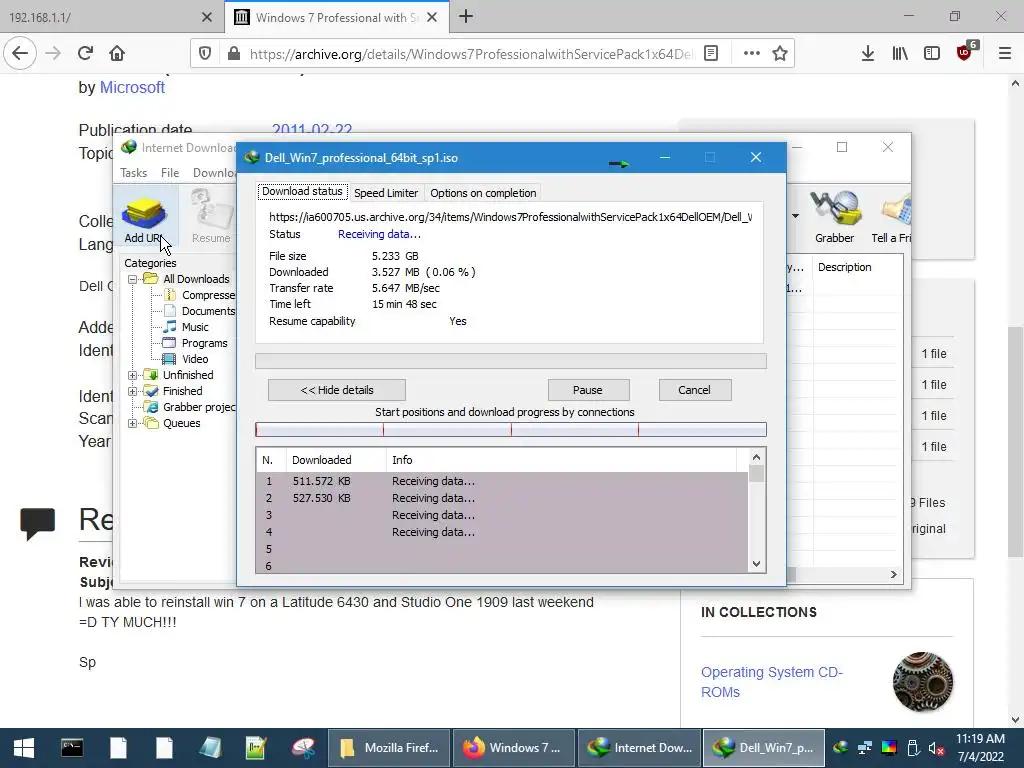Image resolution: width=1024 pixels, height=768 pixels.
Task: Open the Microsoft author link
Action: click(132, 88)
